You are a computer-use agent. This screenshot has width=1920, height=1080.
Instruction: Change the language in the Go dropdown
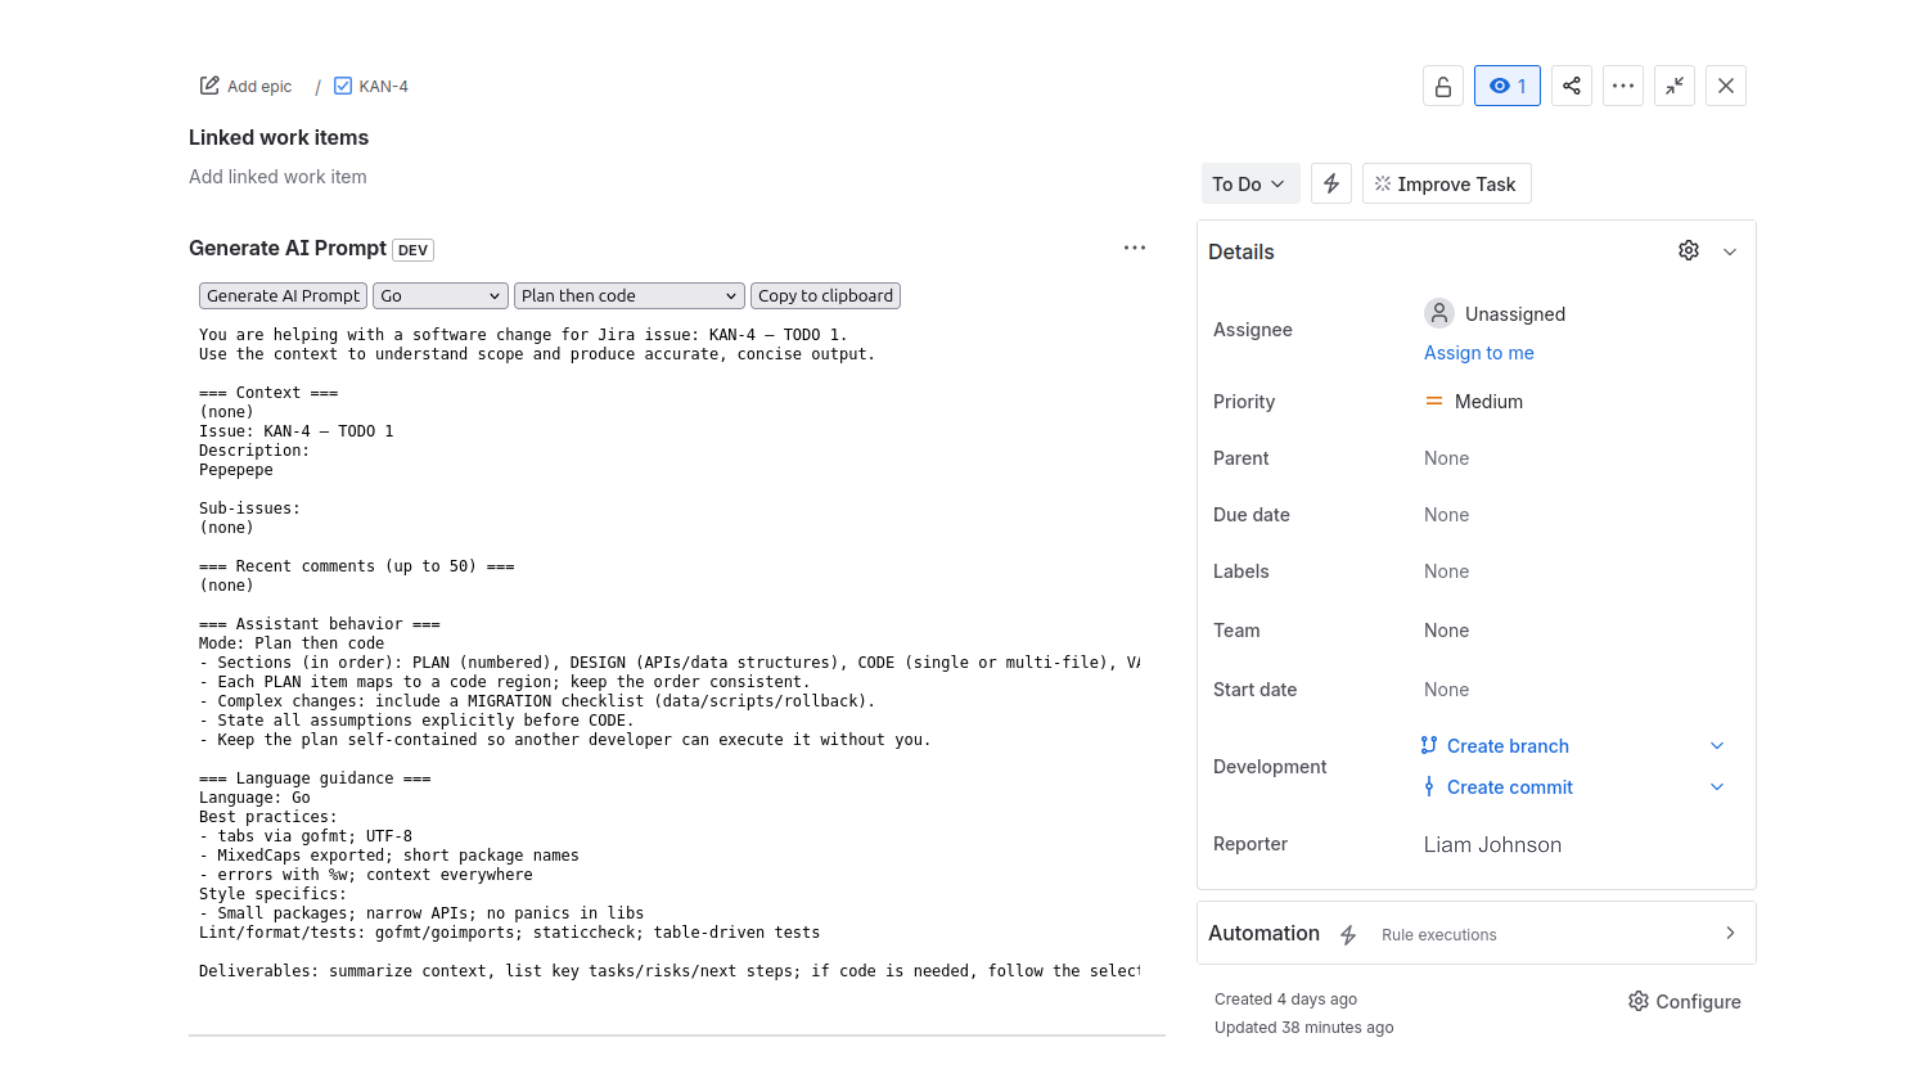pos(439,295)
